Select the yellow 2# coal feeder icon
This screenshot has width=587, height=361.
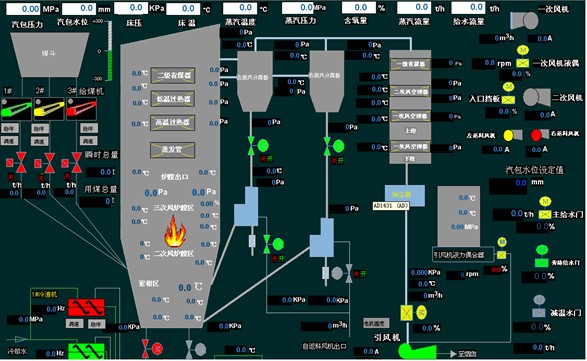(49, 109)
